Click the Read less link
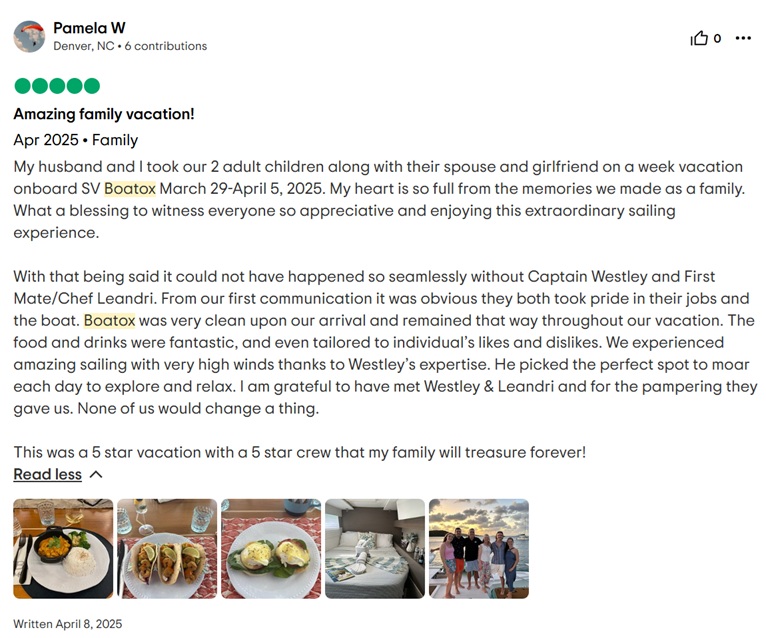 [47, 474]
